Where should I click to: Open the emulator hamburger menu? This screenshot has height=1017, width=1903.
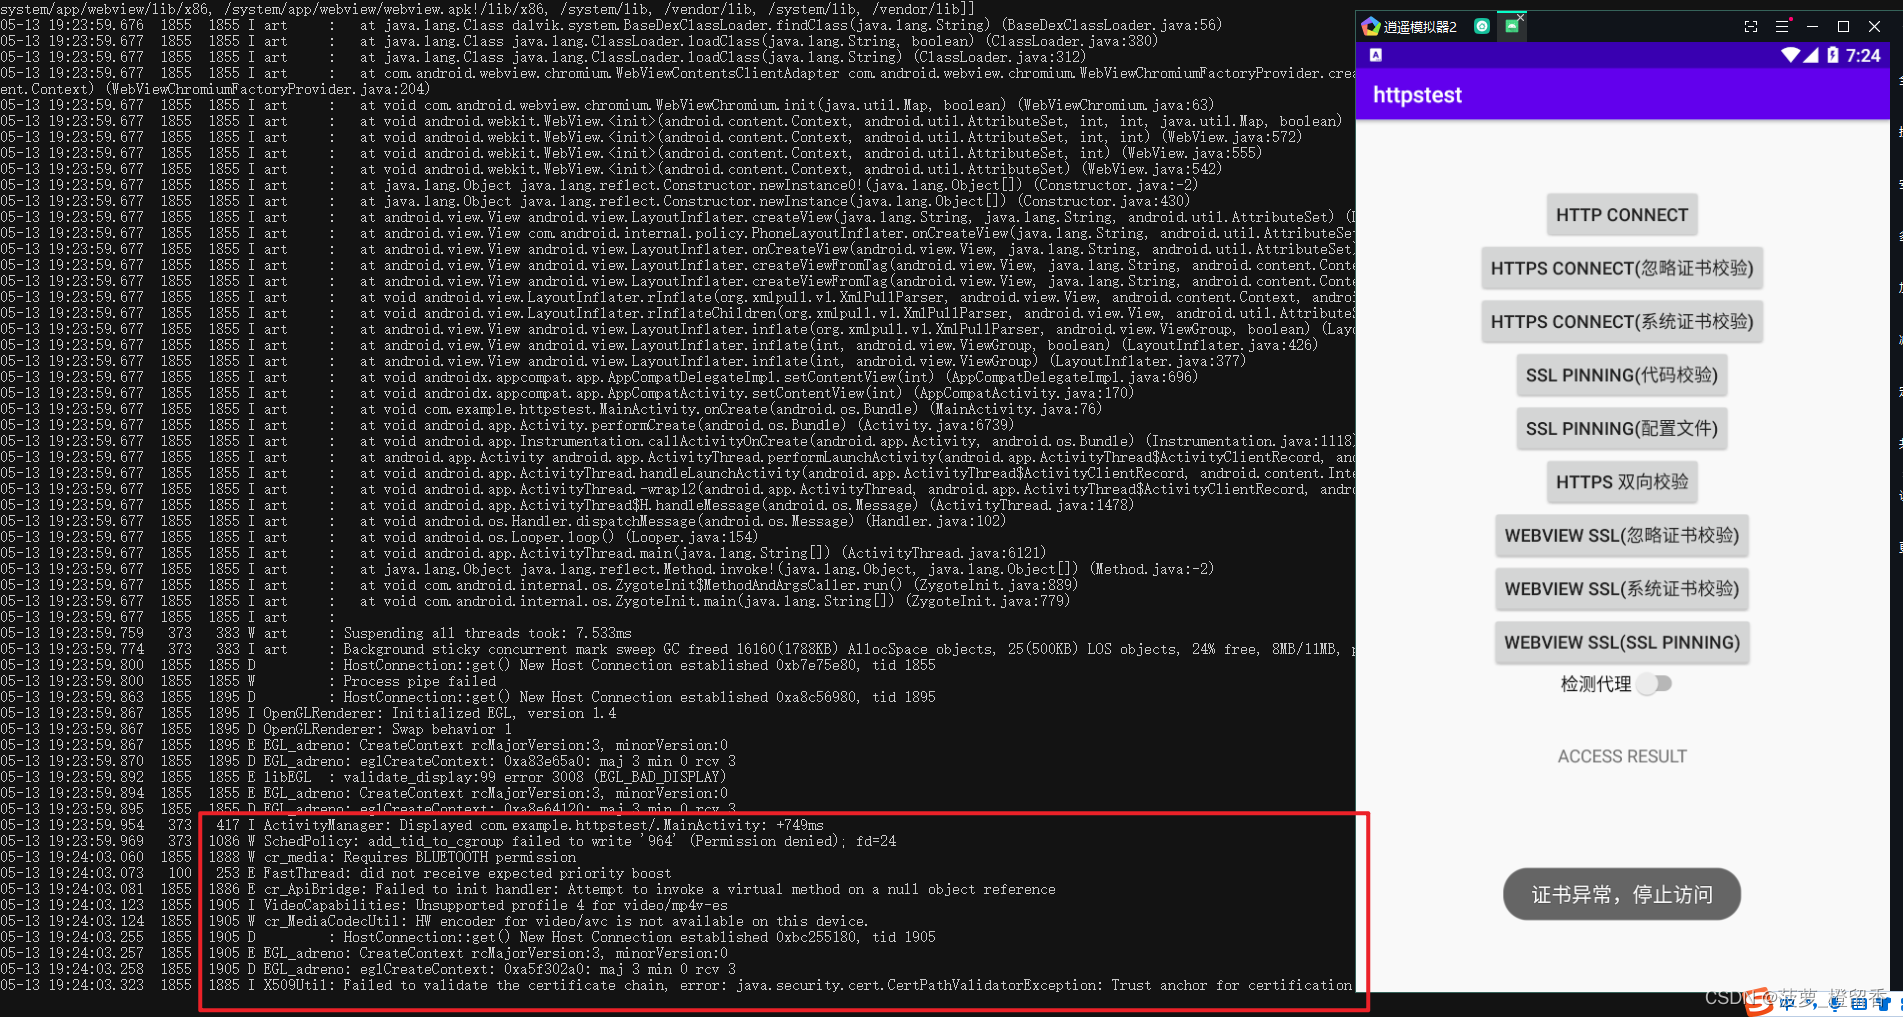(1782, 27)
